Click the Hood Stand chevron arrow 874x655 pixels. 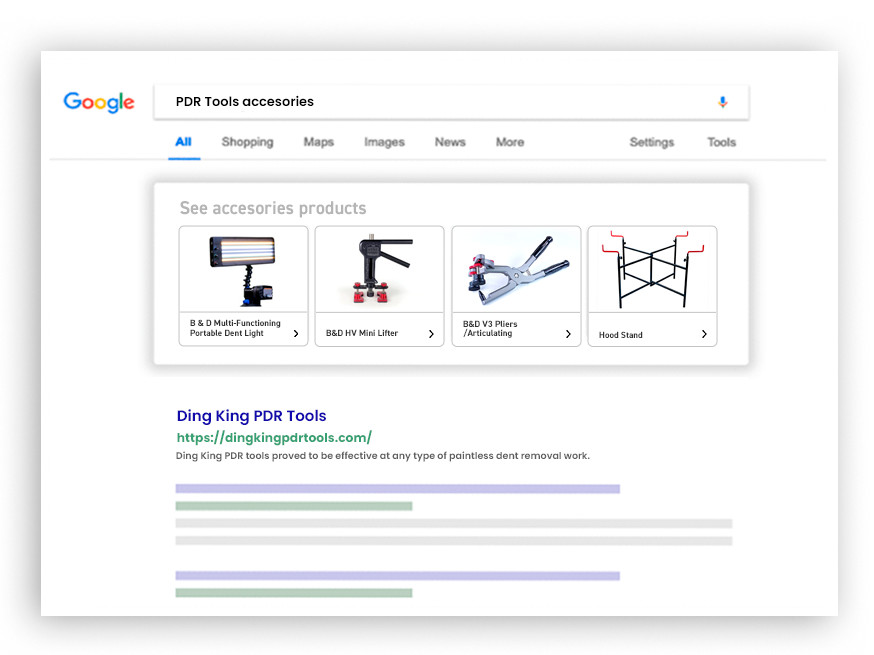[704, 334]
